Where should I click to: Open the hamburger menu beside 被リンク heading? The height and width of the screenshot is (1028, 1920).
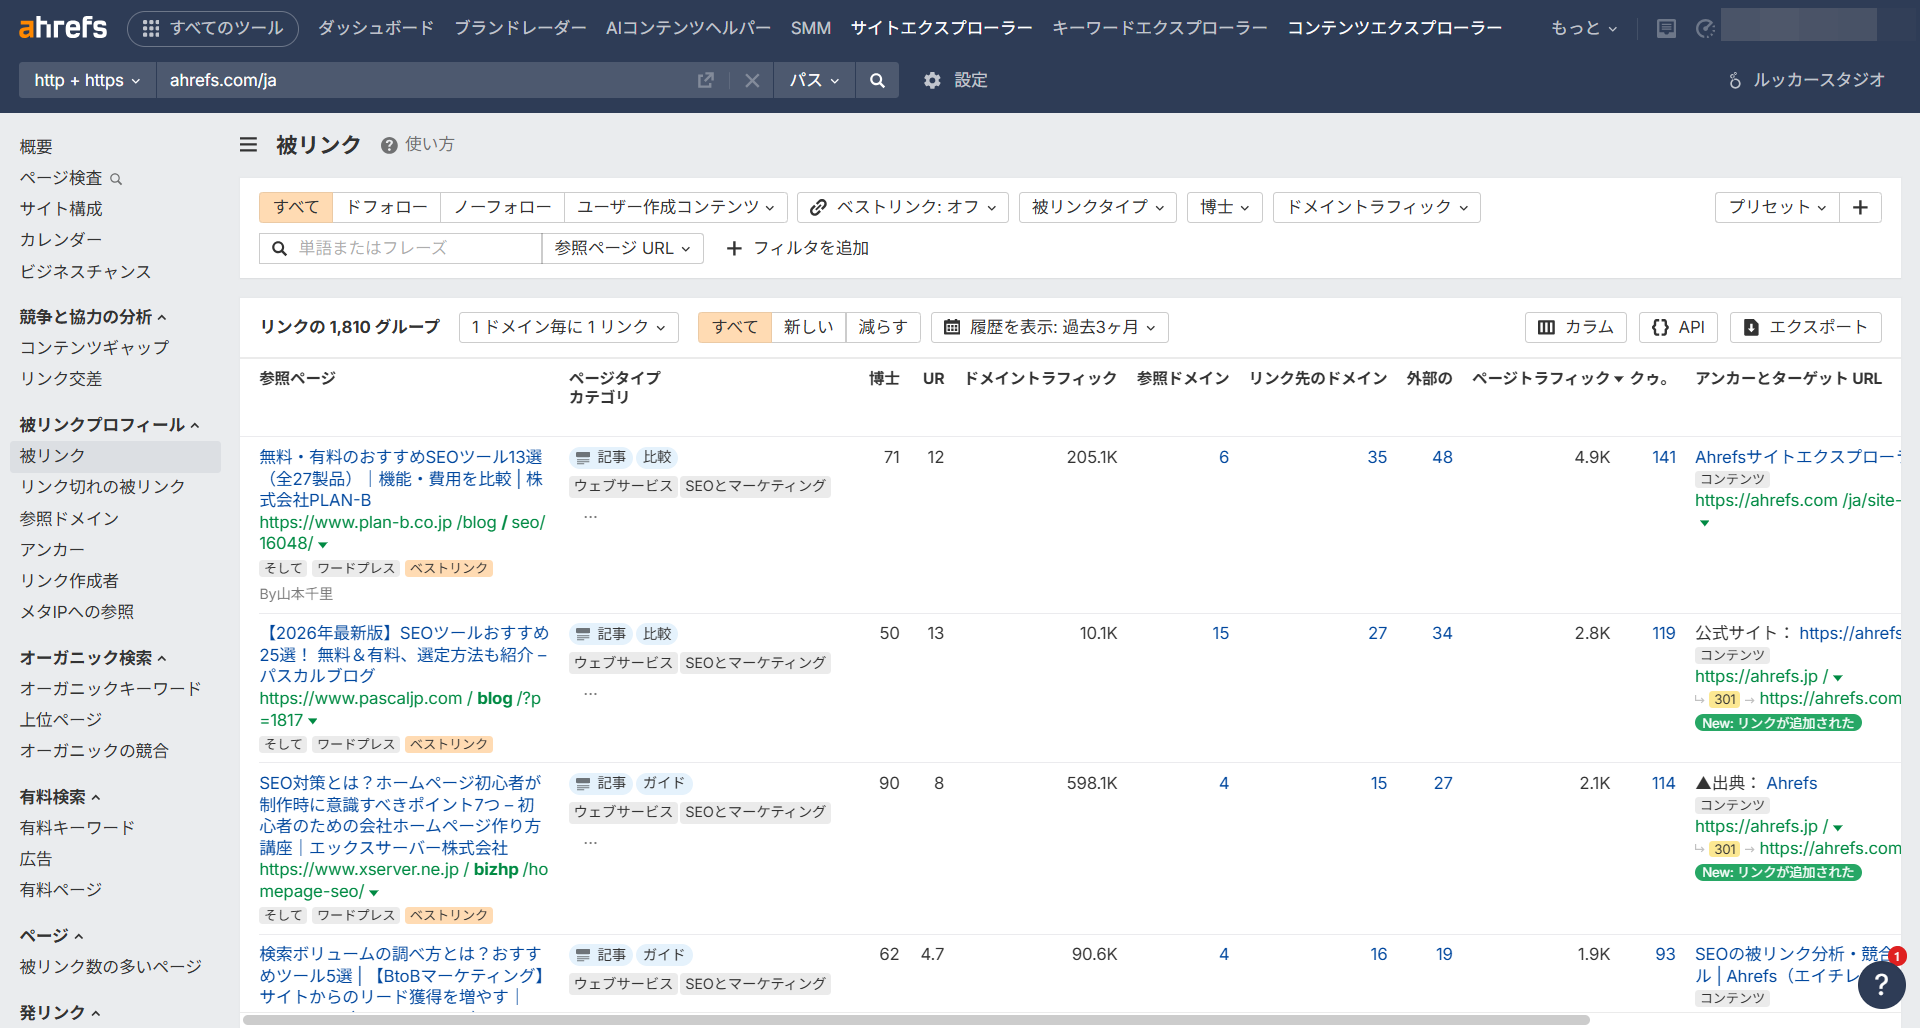point(247,144)
